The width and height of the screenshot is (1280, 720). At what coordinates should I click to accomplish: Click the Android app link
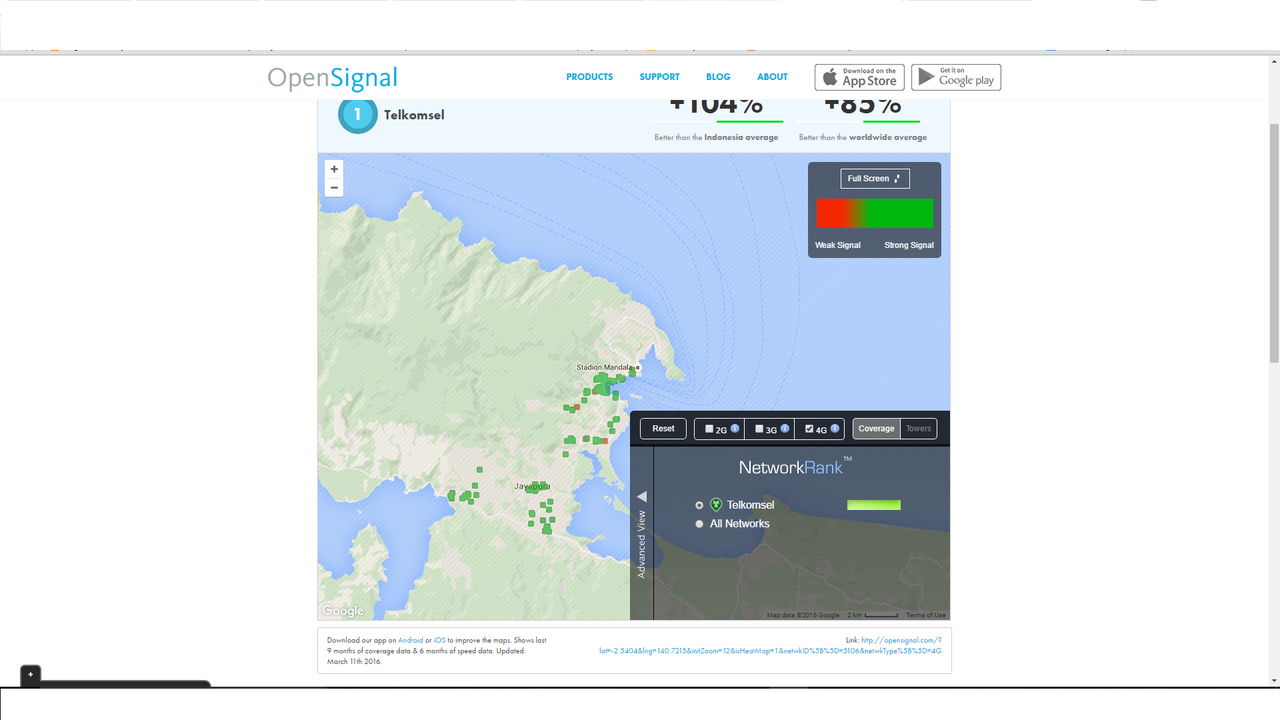(x=411, y=640)
